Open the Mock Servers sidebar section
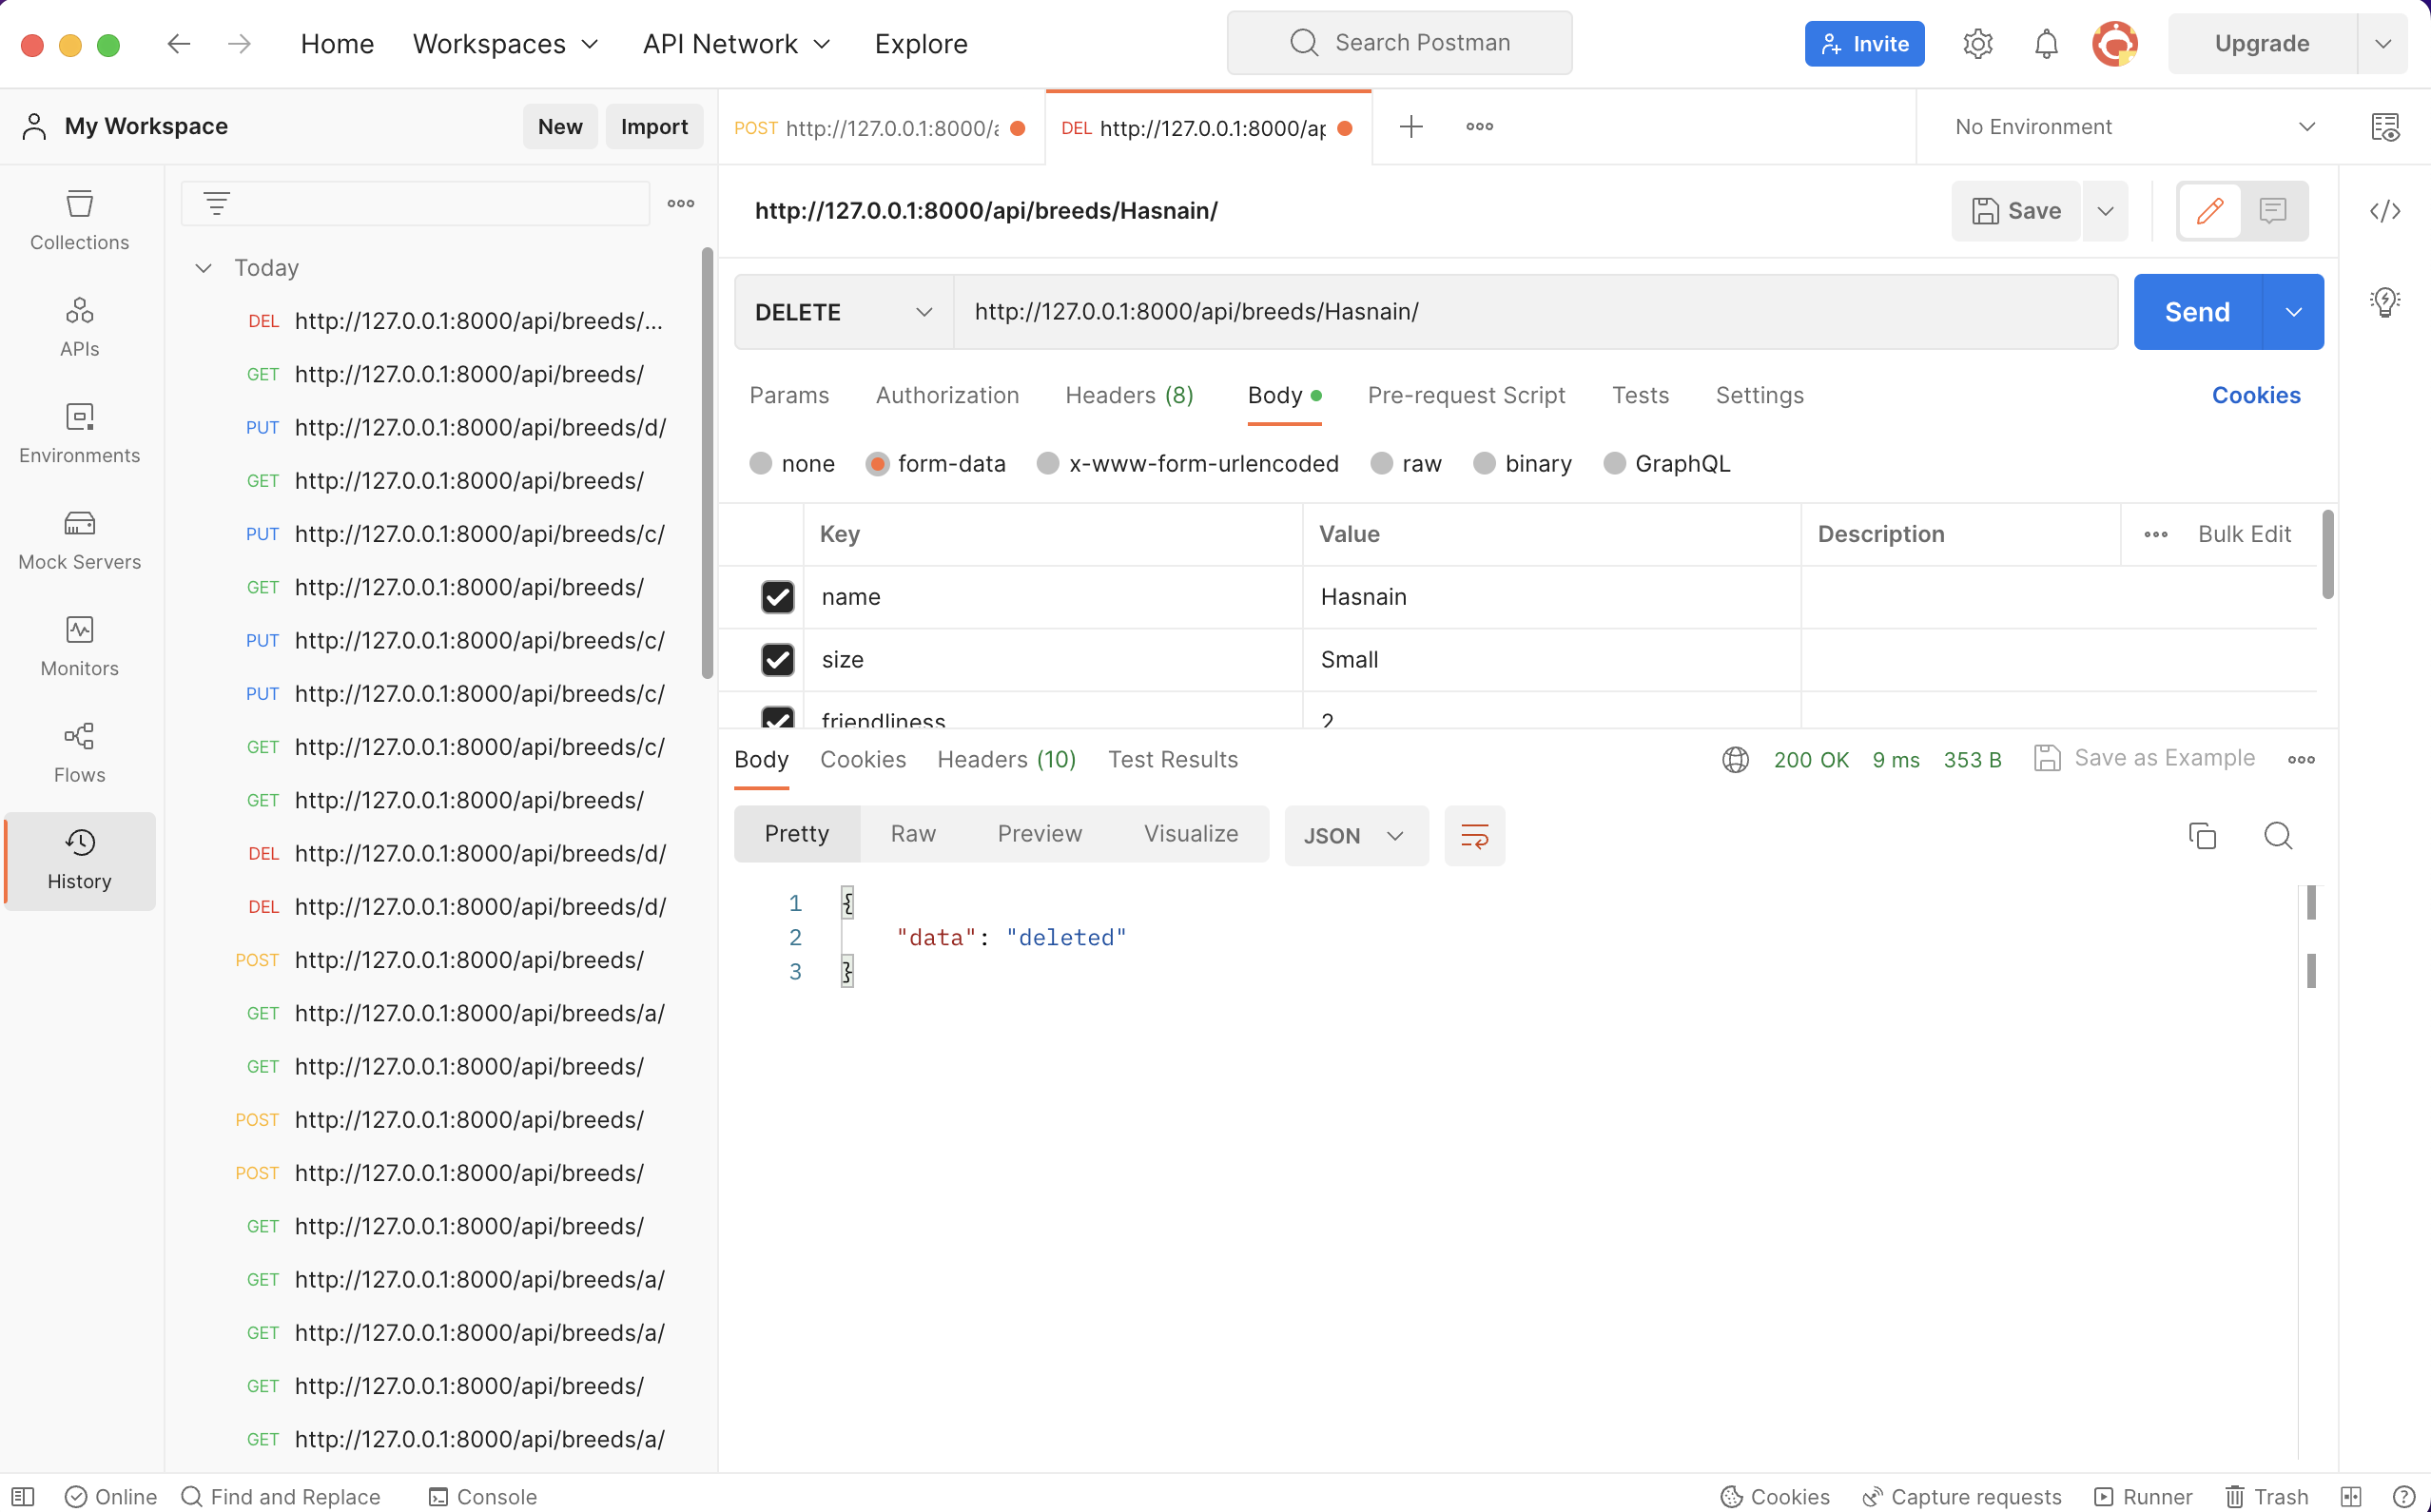The image size is (2431, 1512). click(79, 540)
